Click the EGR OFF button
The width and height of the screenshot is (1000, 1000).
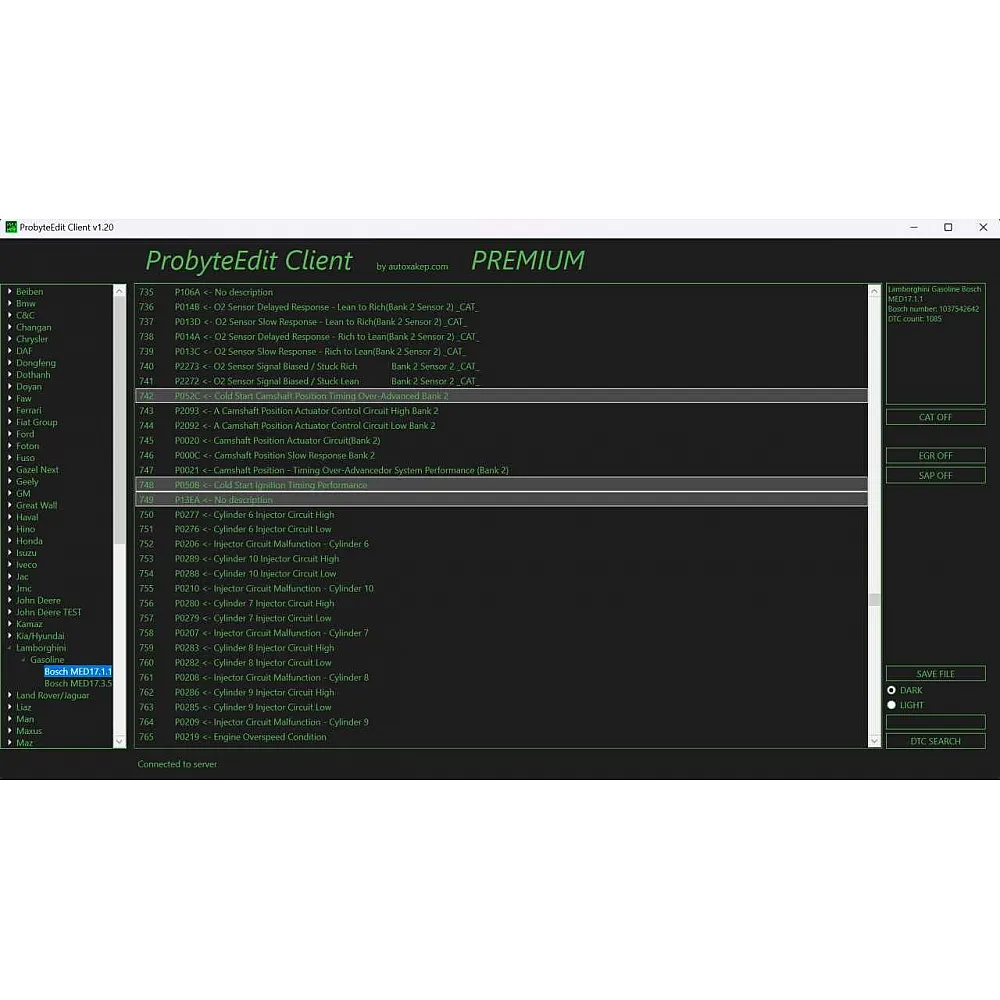(x=935, y=456)
